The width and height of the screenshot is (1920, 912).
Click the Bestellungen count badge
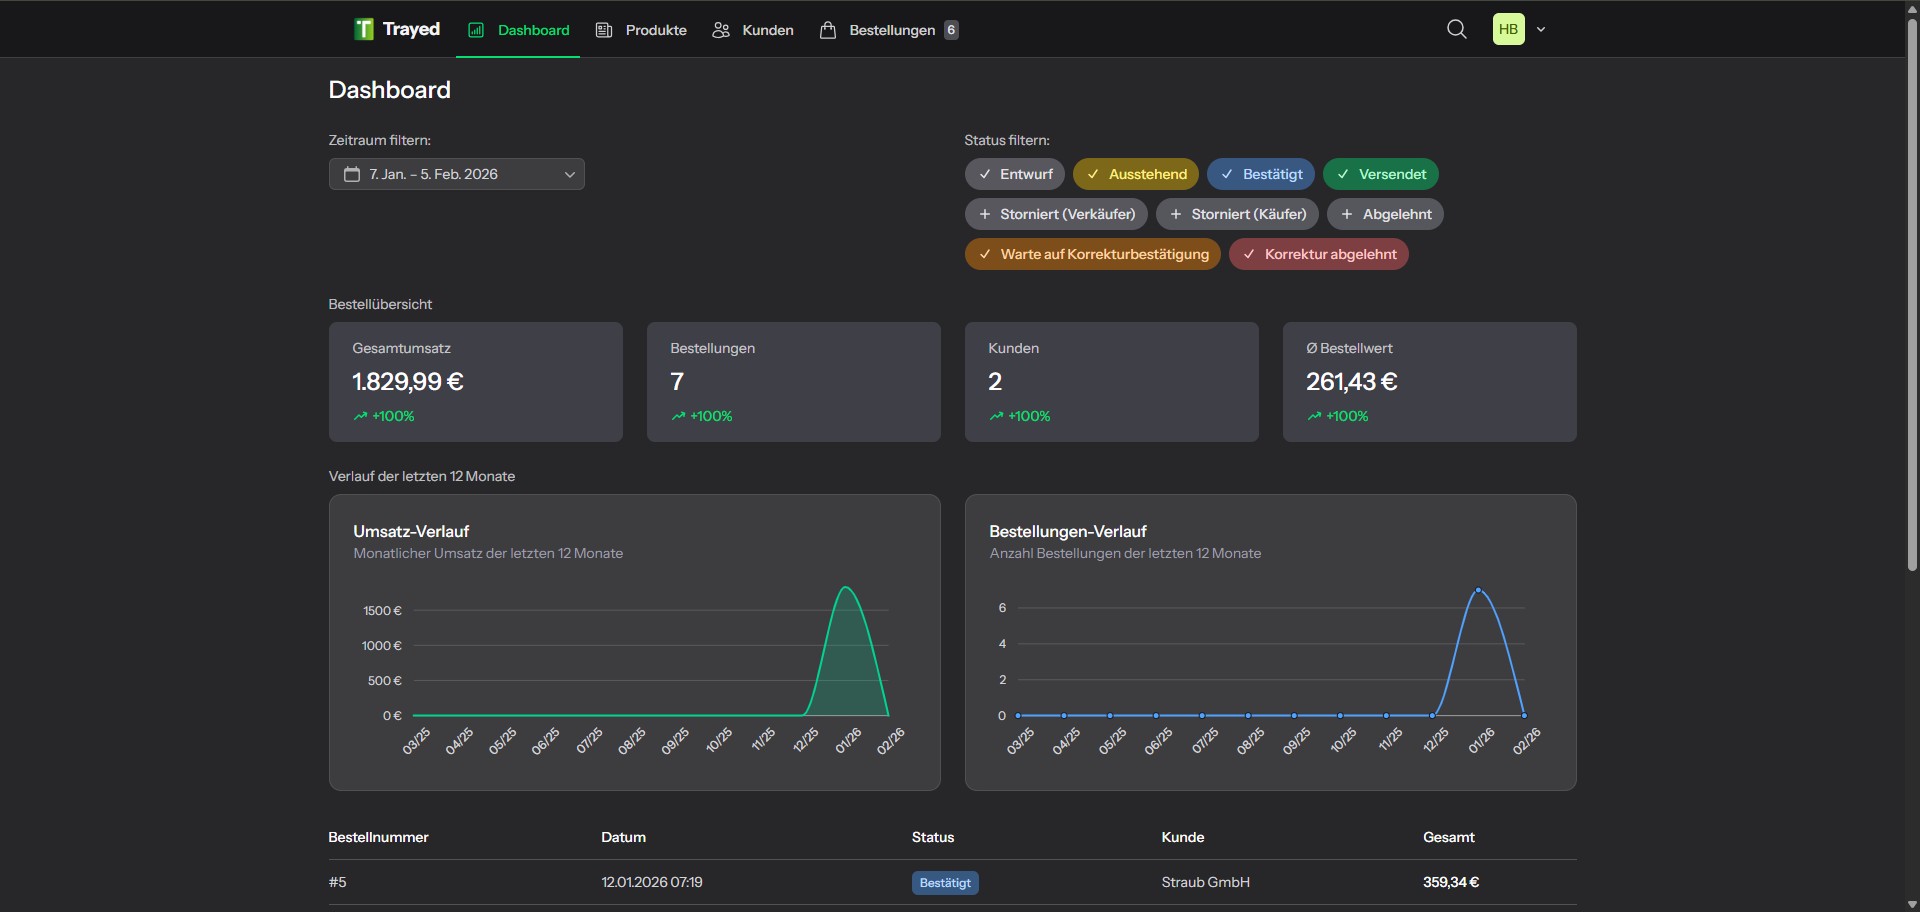951,30
